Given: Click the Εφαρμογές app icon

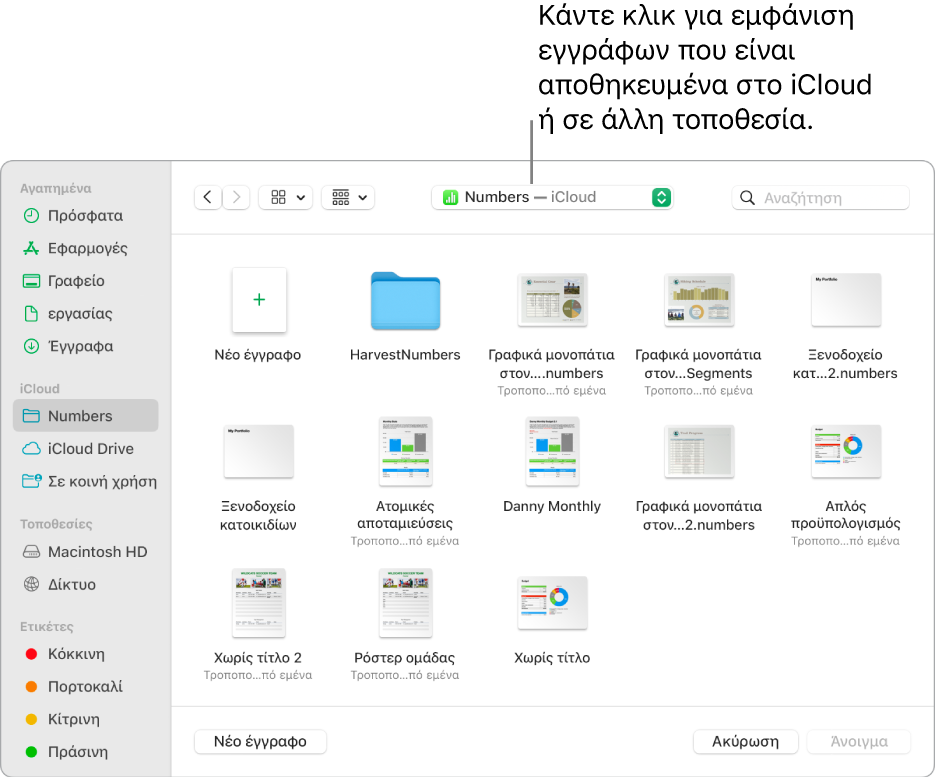Looking at the screenshot, I should (31, 248).
